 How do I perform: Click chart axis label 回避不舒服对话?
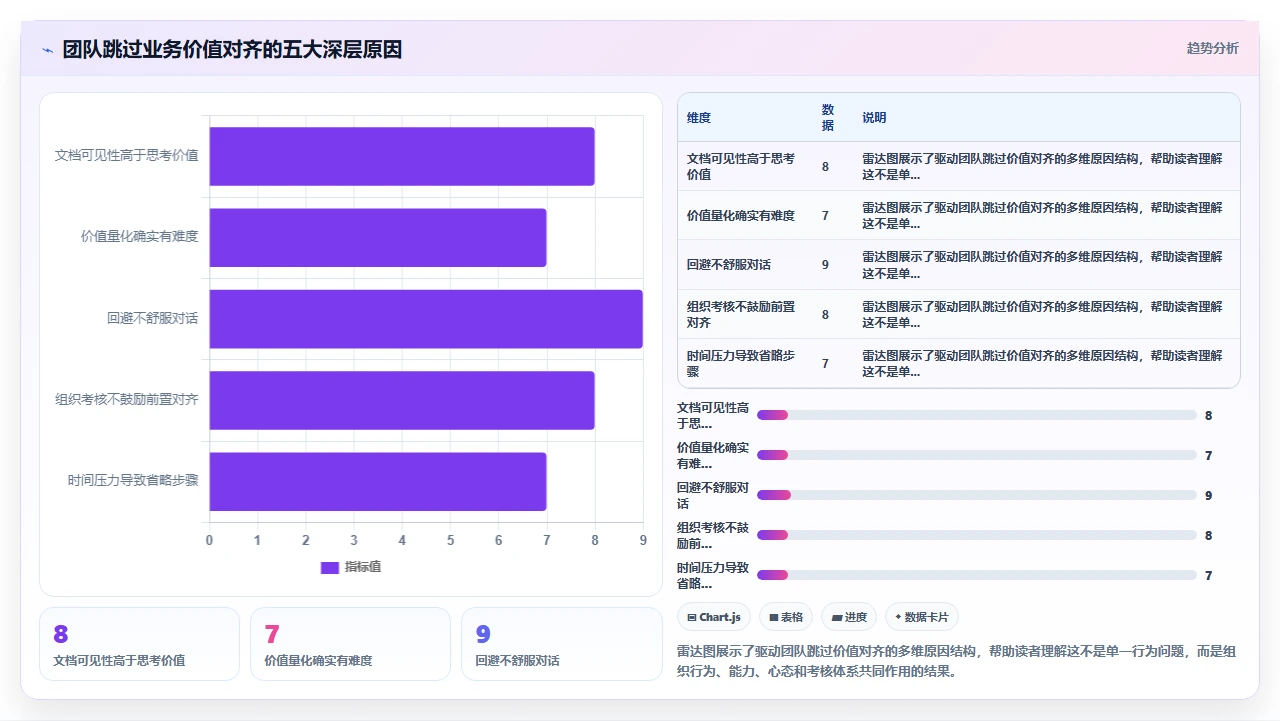click(153, 319)
